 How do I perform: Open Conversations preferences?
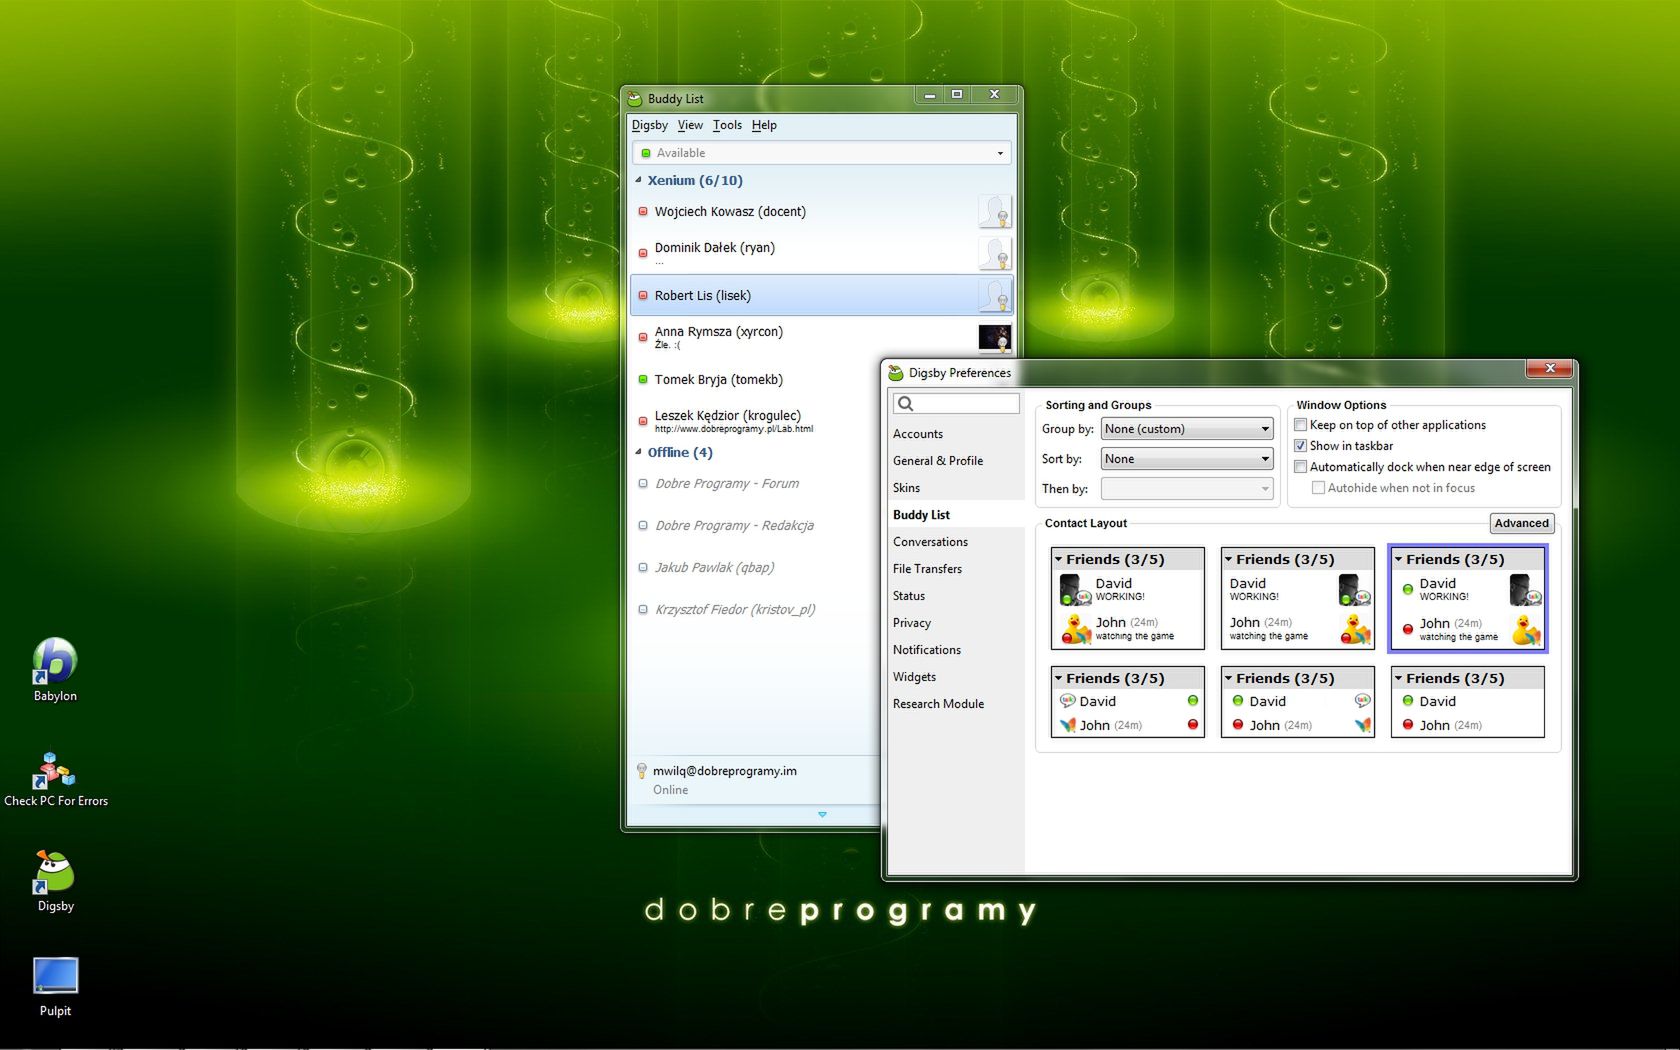coord(955,542)
